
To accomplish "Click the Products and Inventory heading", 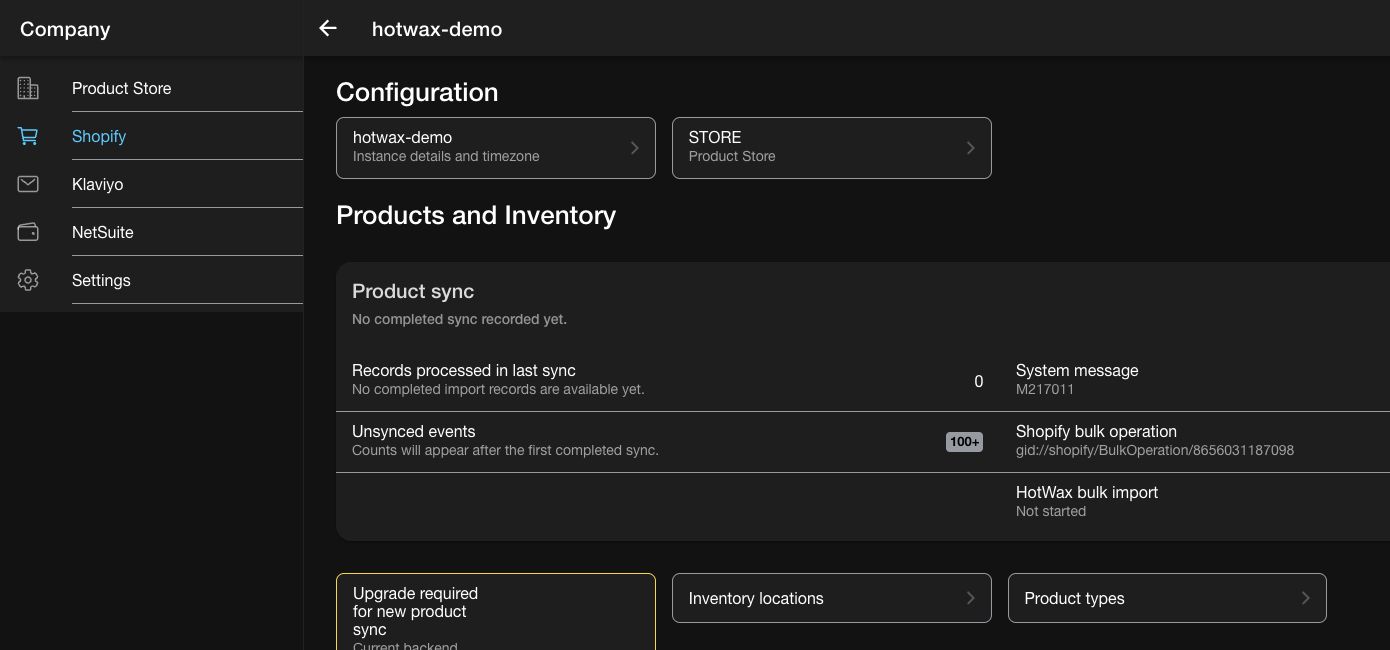I will coord(476,215).
